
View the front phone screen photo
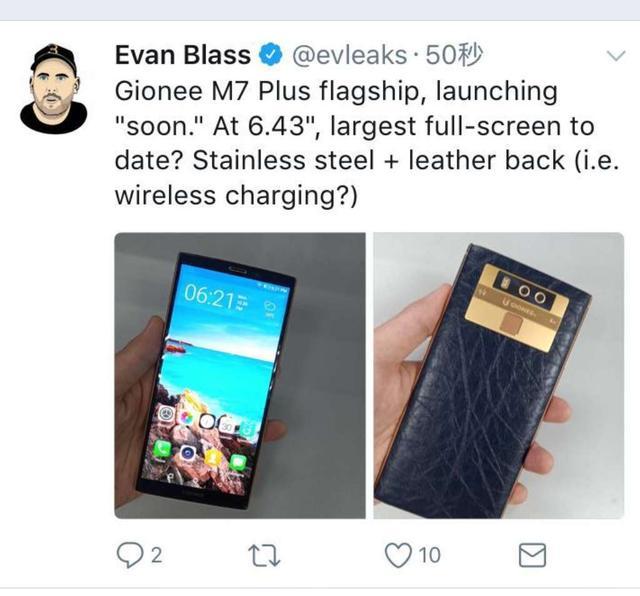coord(240,376)
